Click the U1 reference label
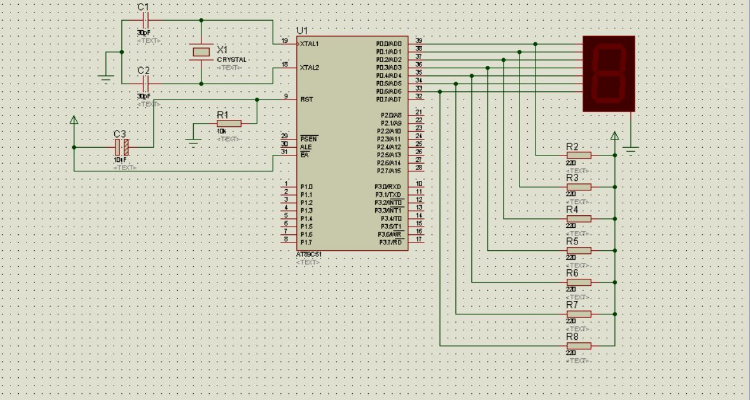This screenshot has height=400, width=750. [x=302, y=30]
